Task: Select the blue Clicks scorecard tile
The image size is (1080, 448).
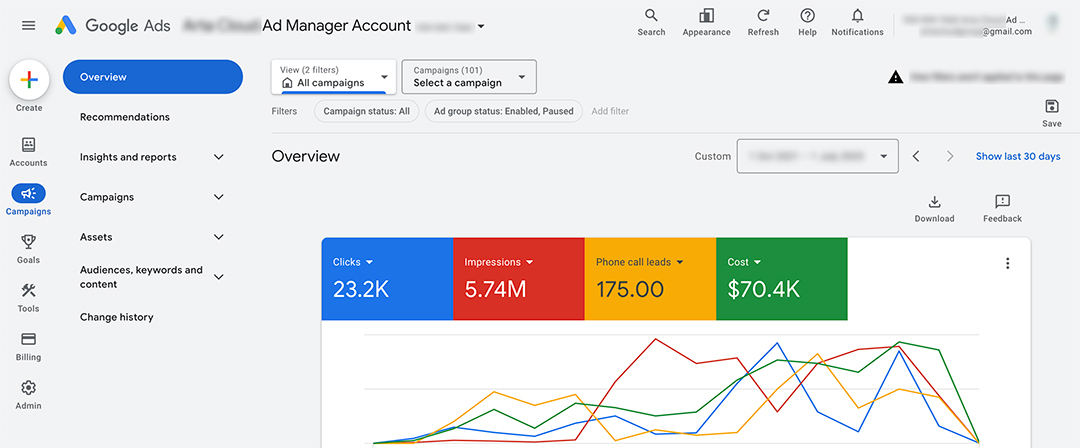Action: coord(387,279)
